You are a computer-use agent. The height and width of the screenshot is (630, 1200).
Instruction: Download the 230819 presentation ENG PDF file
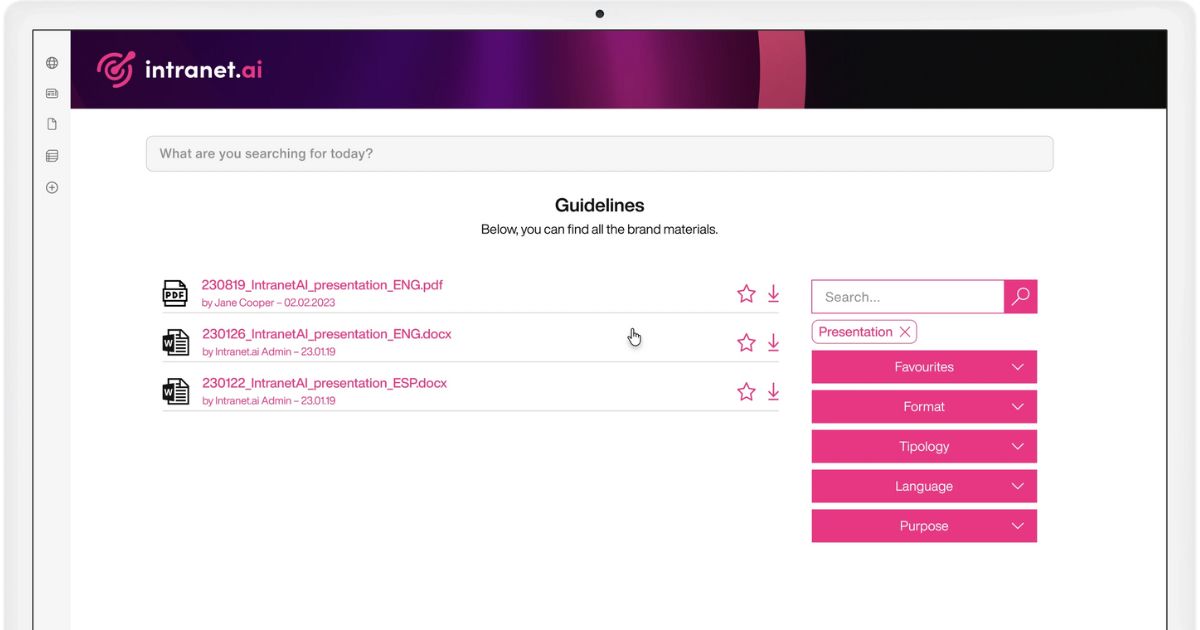tap(773, 294)
